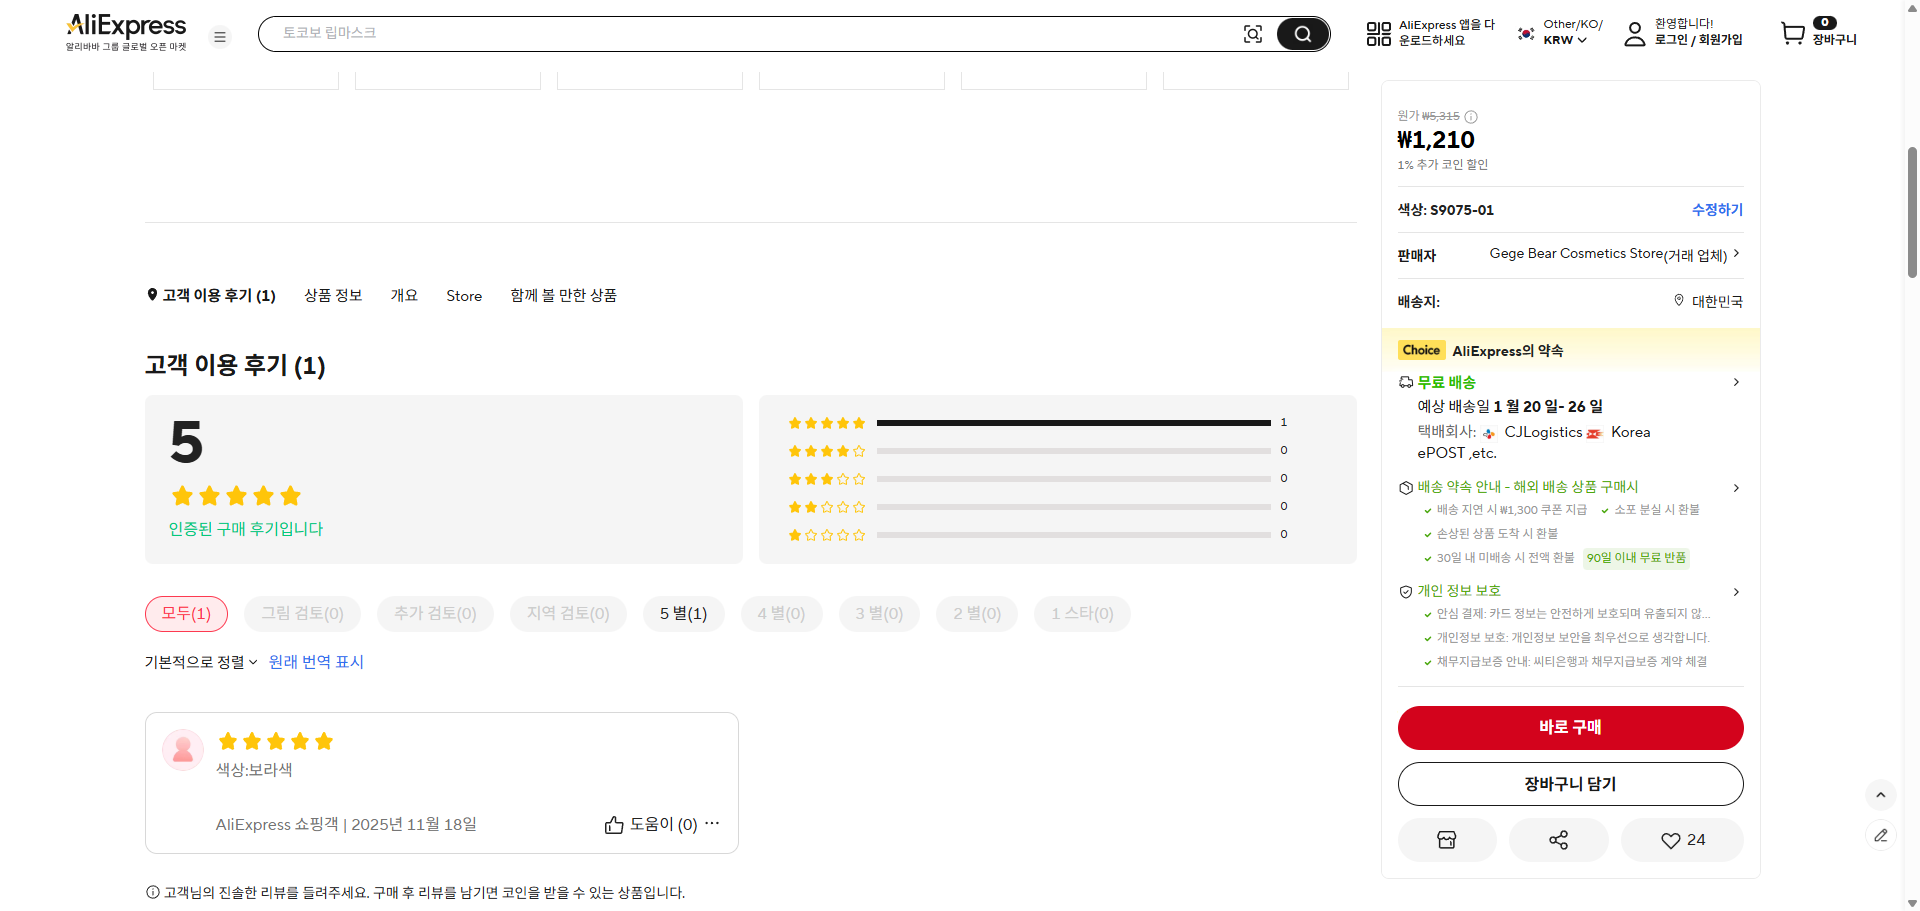Open image search with the camera icon
The width and height of the screenshot is (1920, 911).
coord(1253,33)
